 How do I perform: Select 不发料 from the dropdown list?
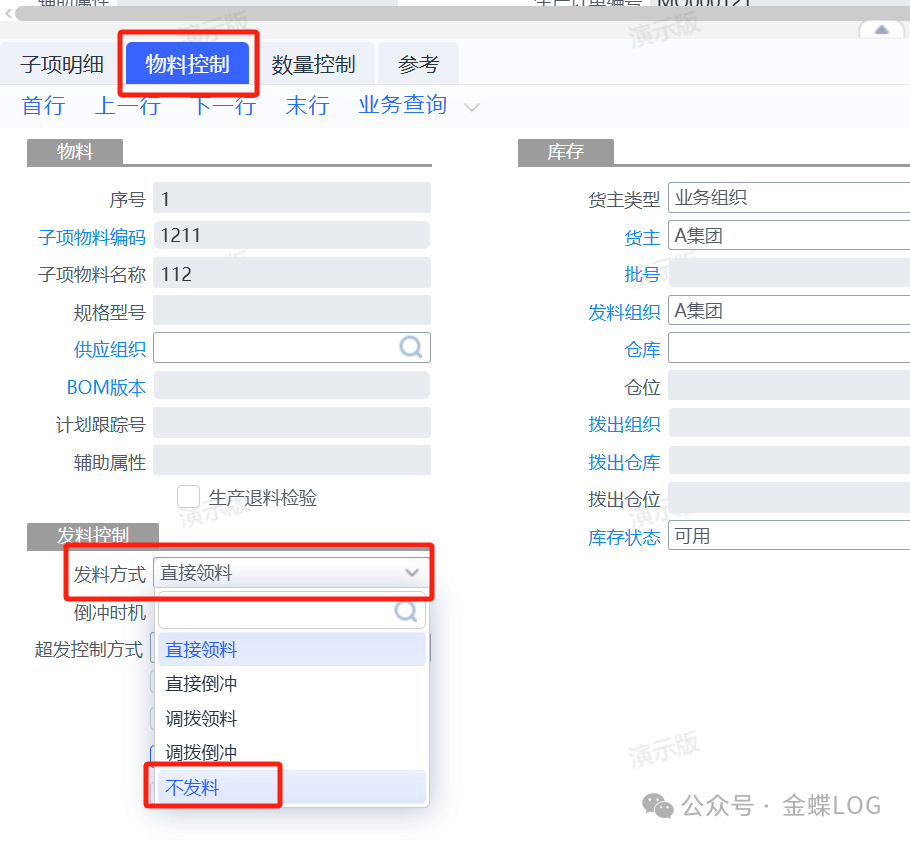pyautogui.click(x=192, y=787)
